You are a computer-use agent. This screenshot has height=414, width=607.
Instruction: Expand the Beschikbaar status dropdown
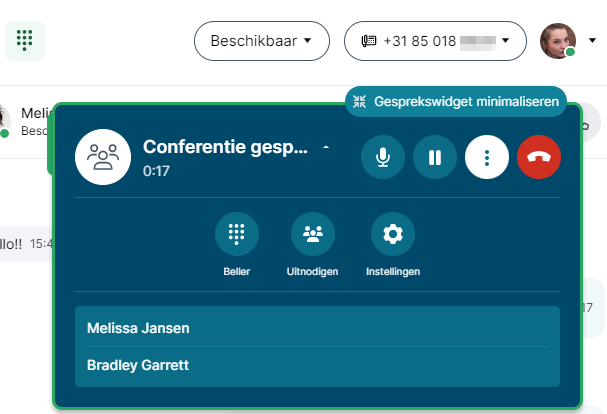click(x=261, y=41)
